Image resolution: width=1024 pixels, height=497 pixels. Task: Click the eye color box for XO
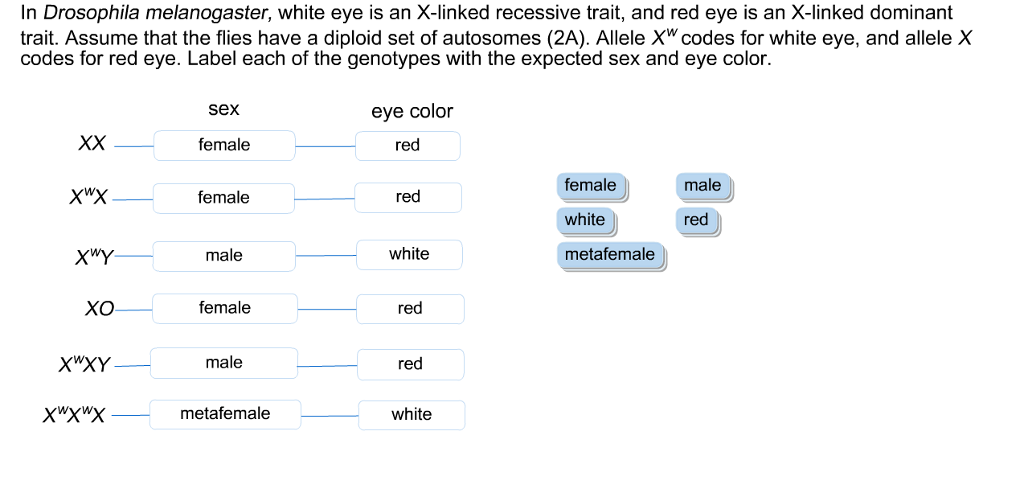pyautogui.click(x=410, y=309)
